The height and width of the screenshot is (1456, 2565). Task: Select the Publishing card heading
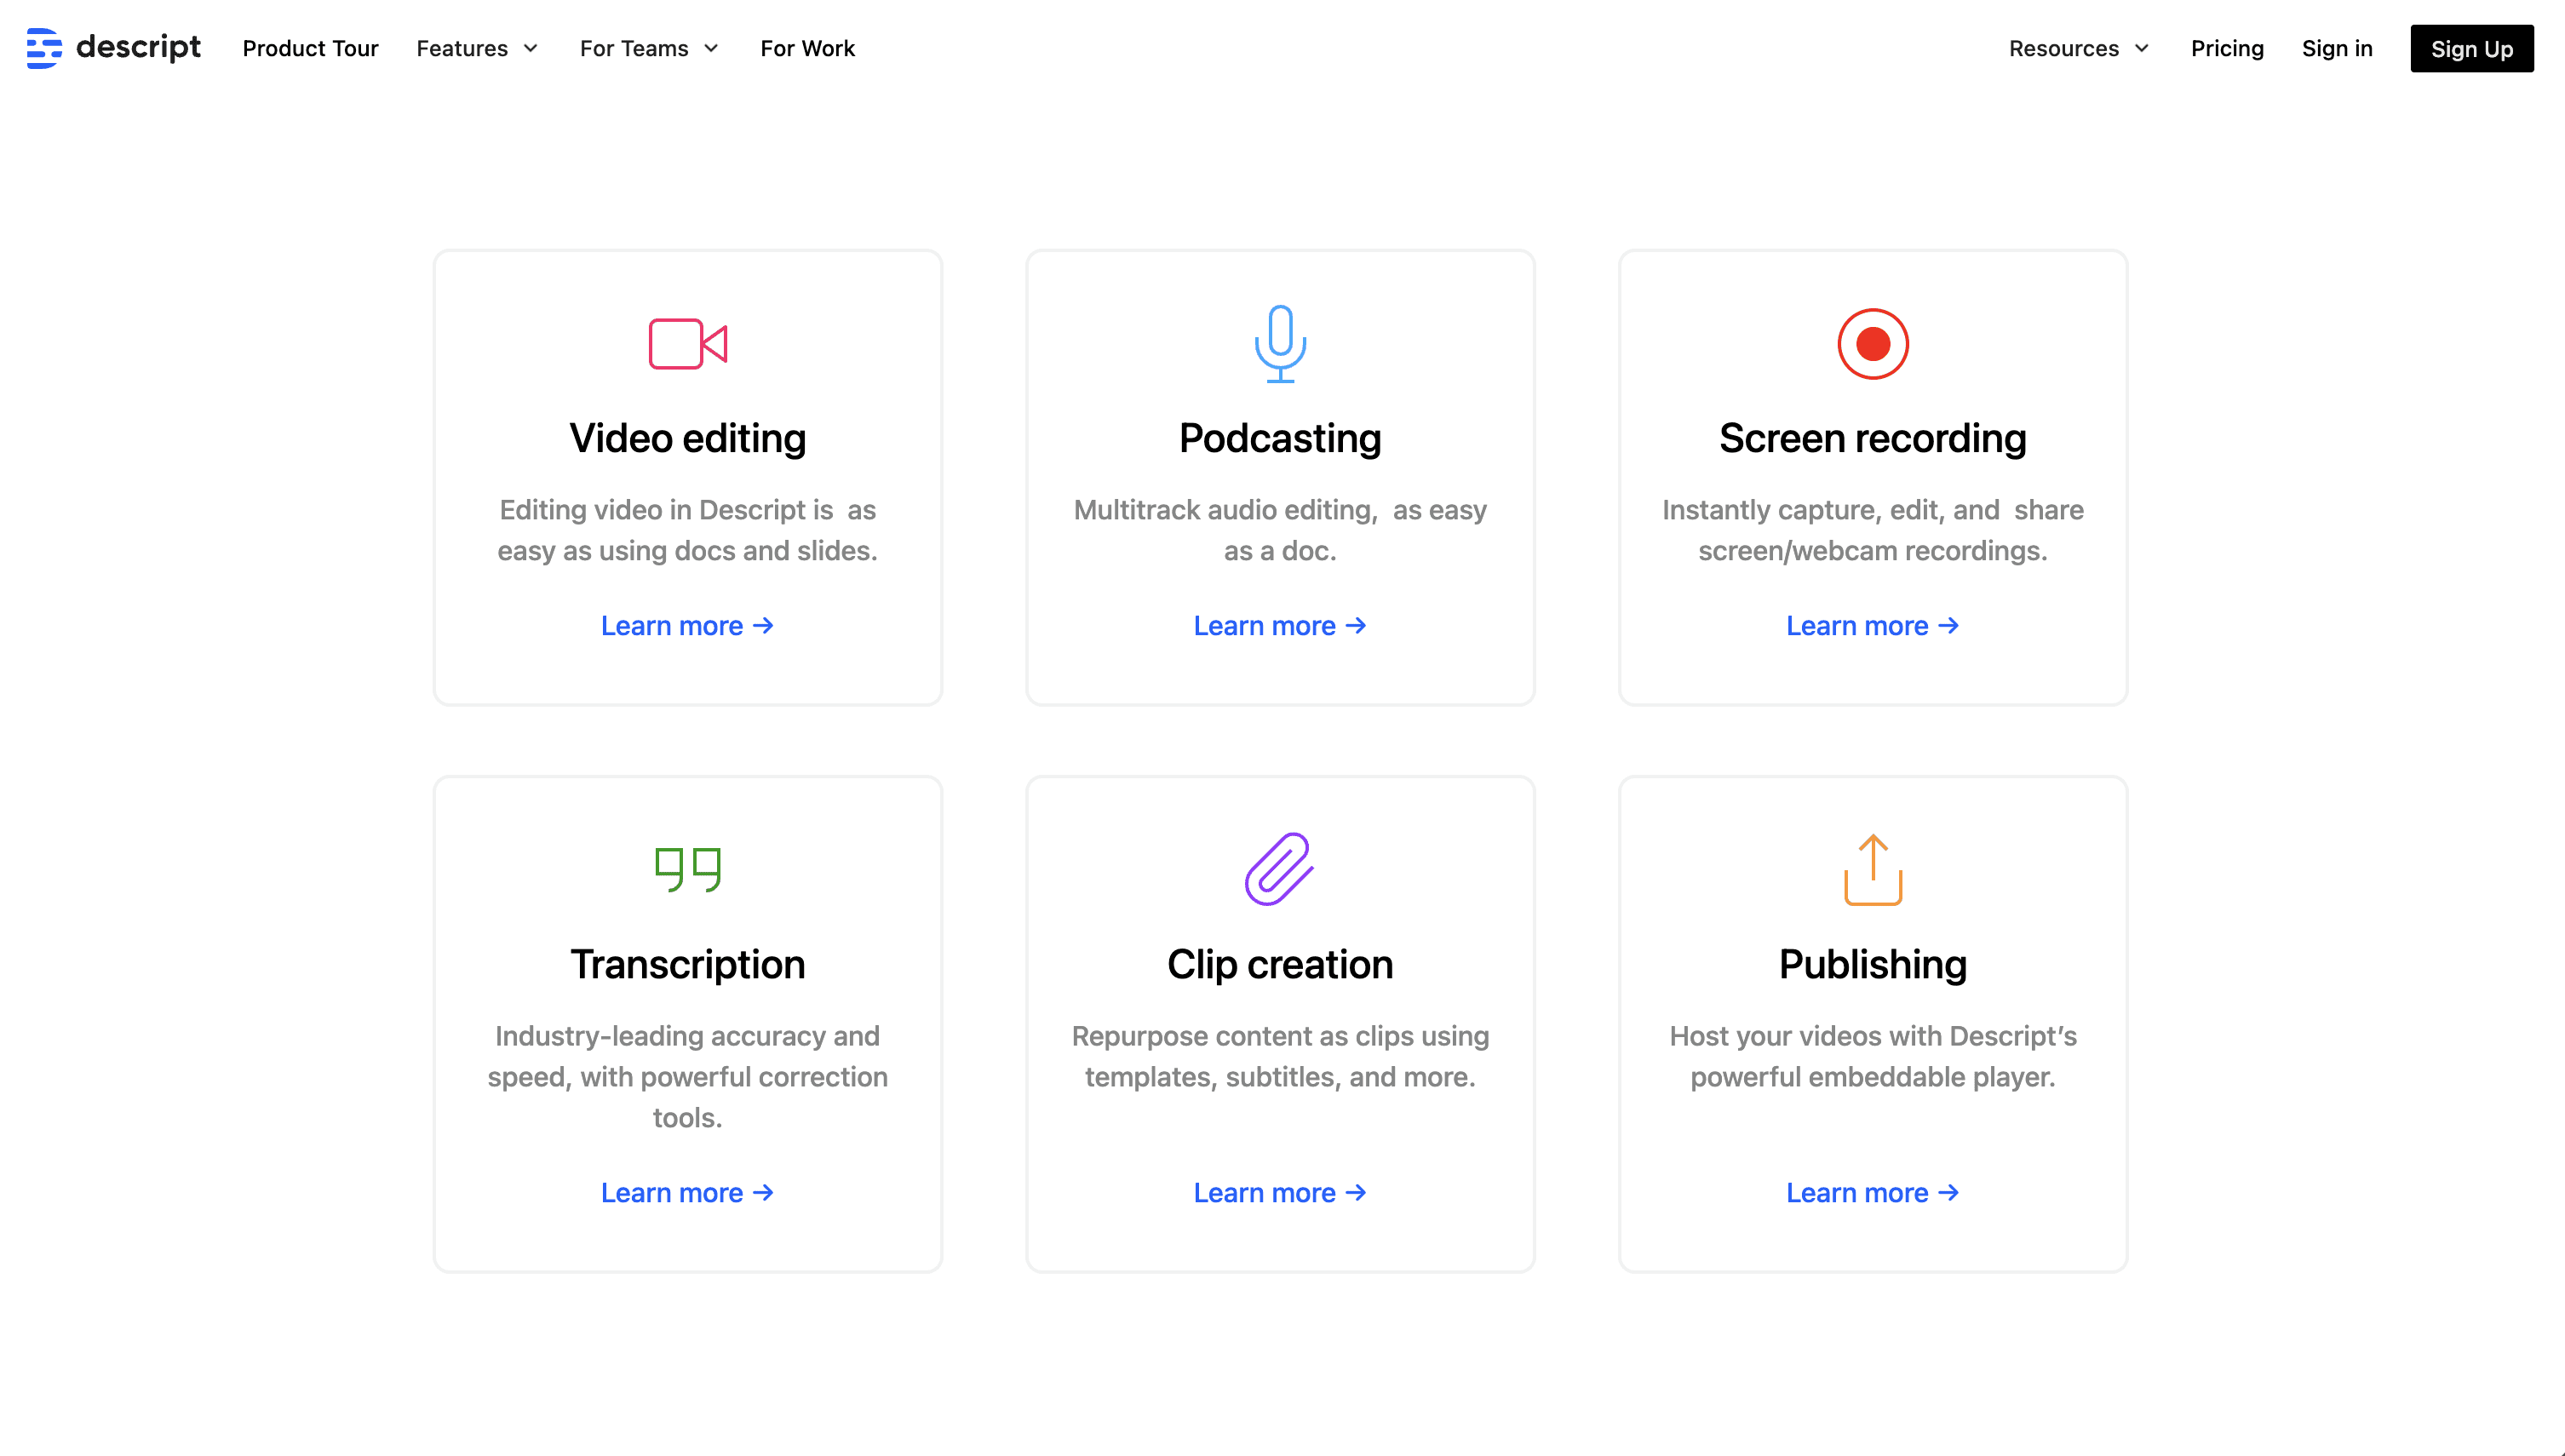tap(1873, 964)
